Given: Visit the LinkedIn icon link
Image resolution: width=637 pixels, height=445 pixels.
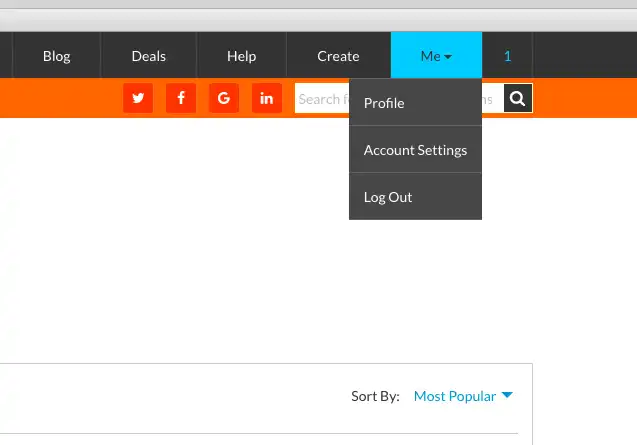Looking at the screenshot, I should click(267, 98).
